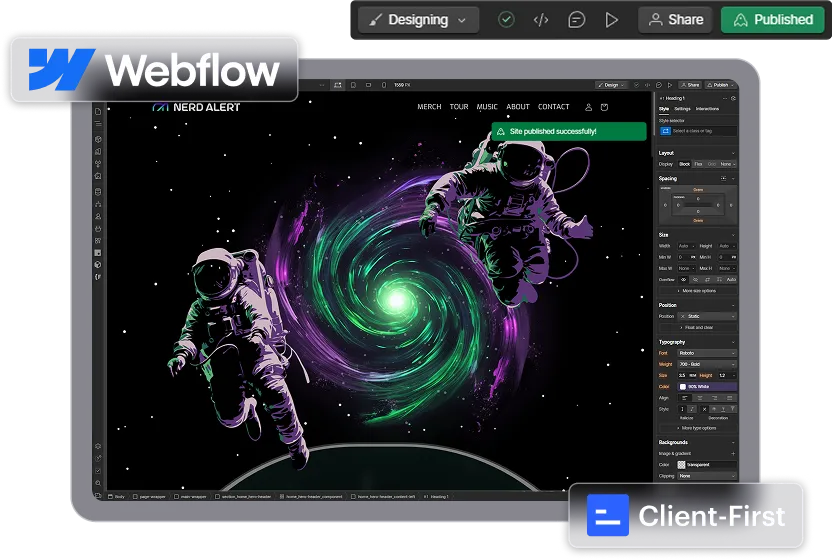Viewport: 833px width, 560px height.
Task: Open the Width Auto dropdown
Action: pos(686,246)
